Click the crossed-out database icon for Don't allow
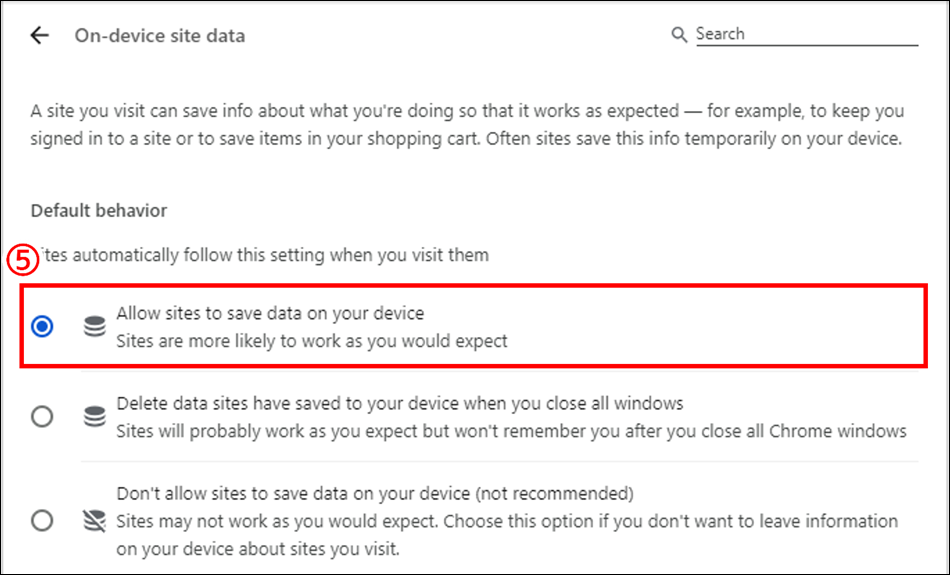Image resolution: width=950 pixels, height=575 pixels. 95,520
